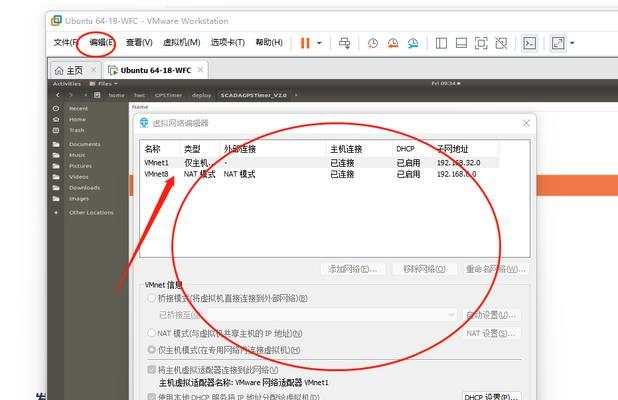Viewport: 618px width, 400px height.
Task: Select the NAT 模式 radio button
Action: [151, 333]
